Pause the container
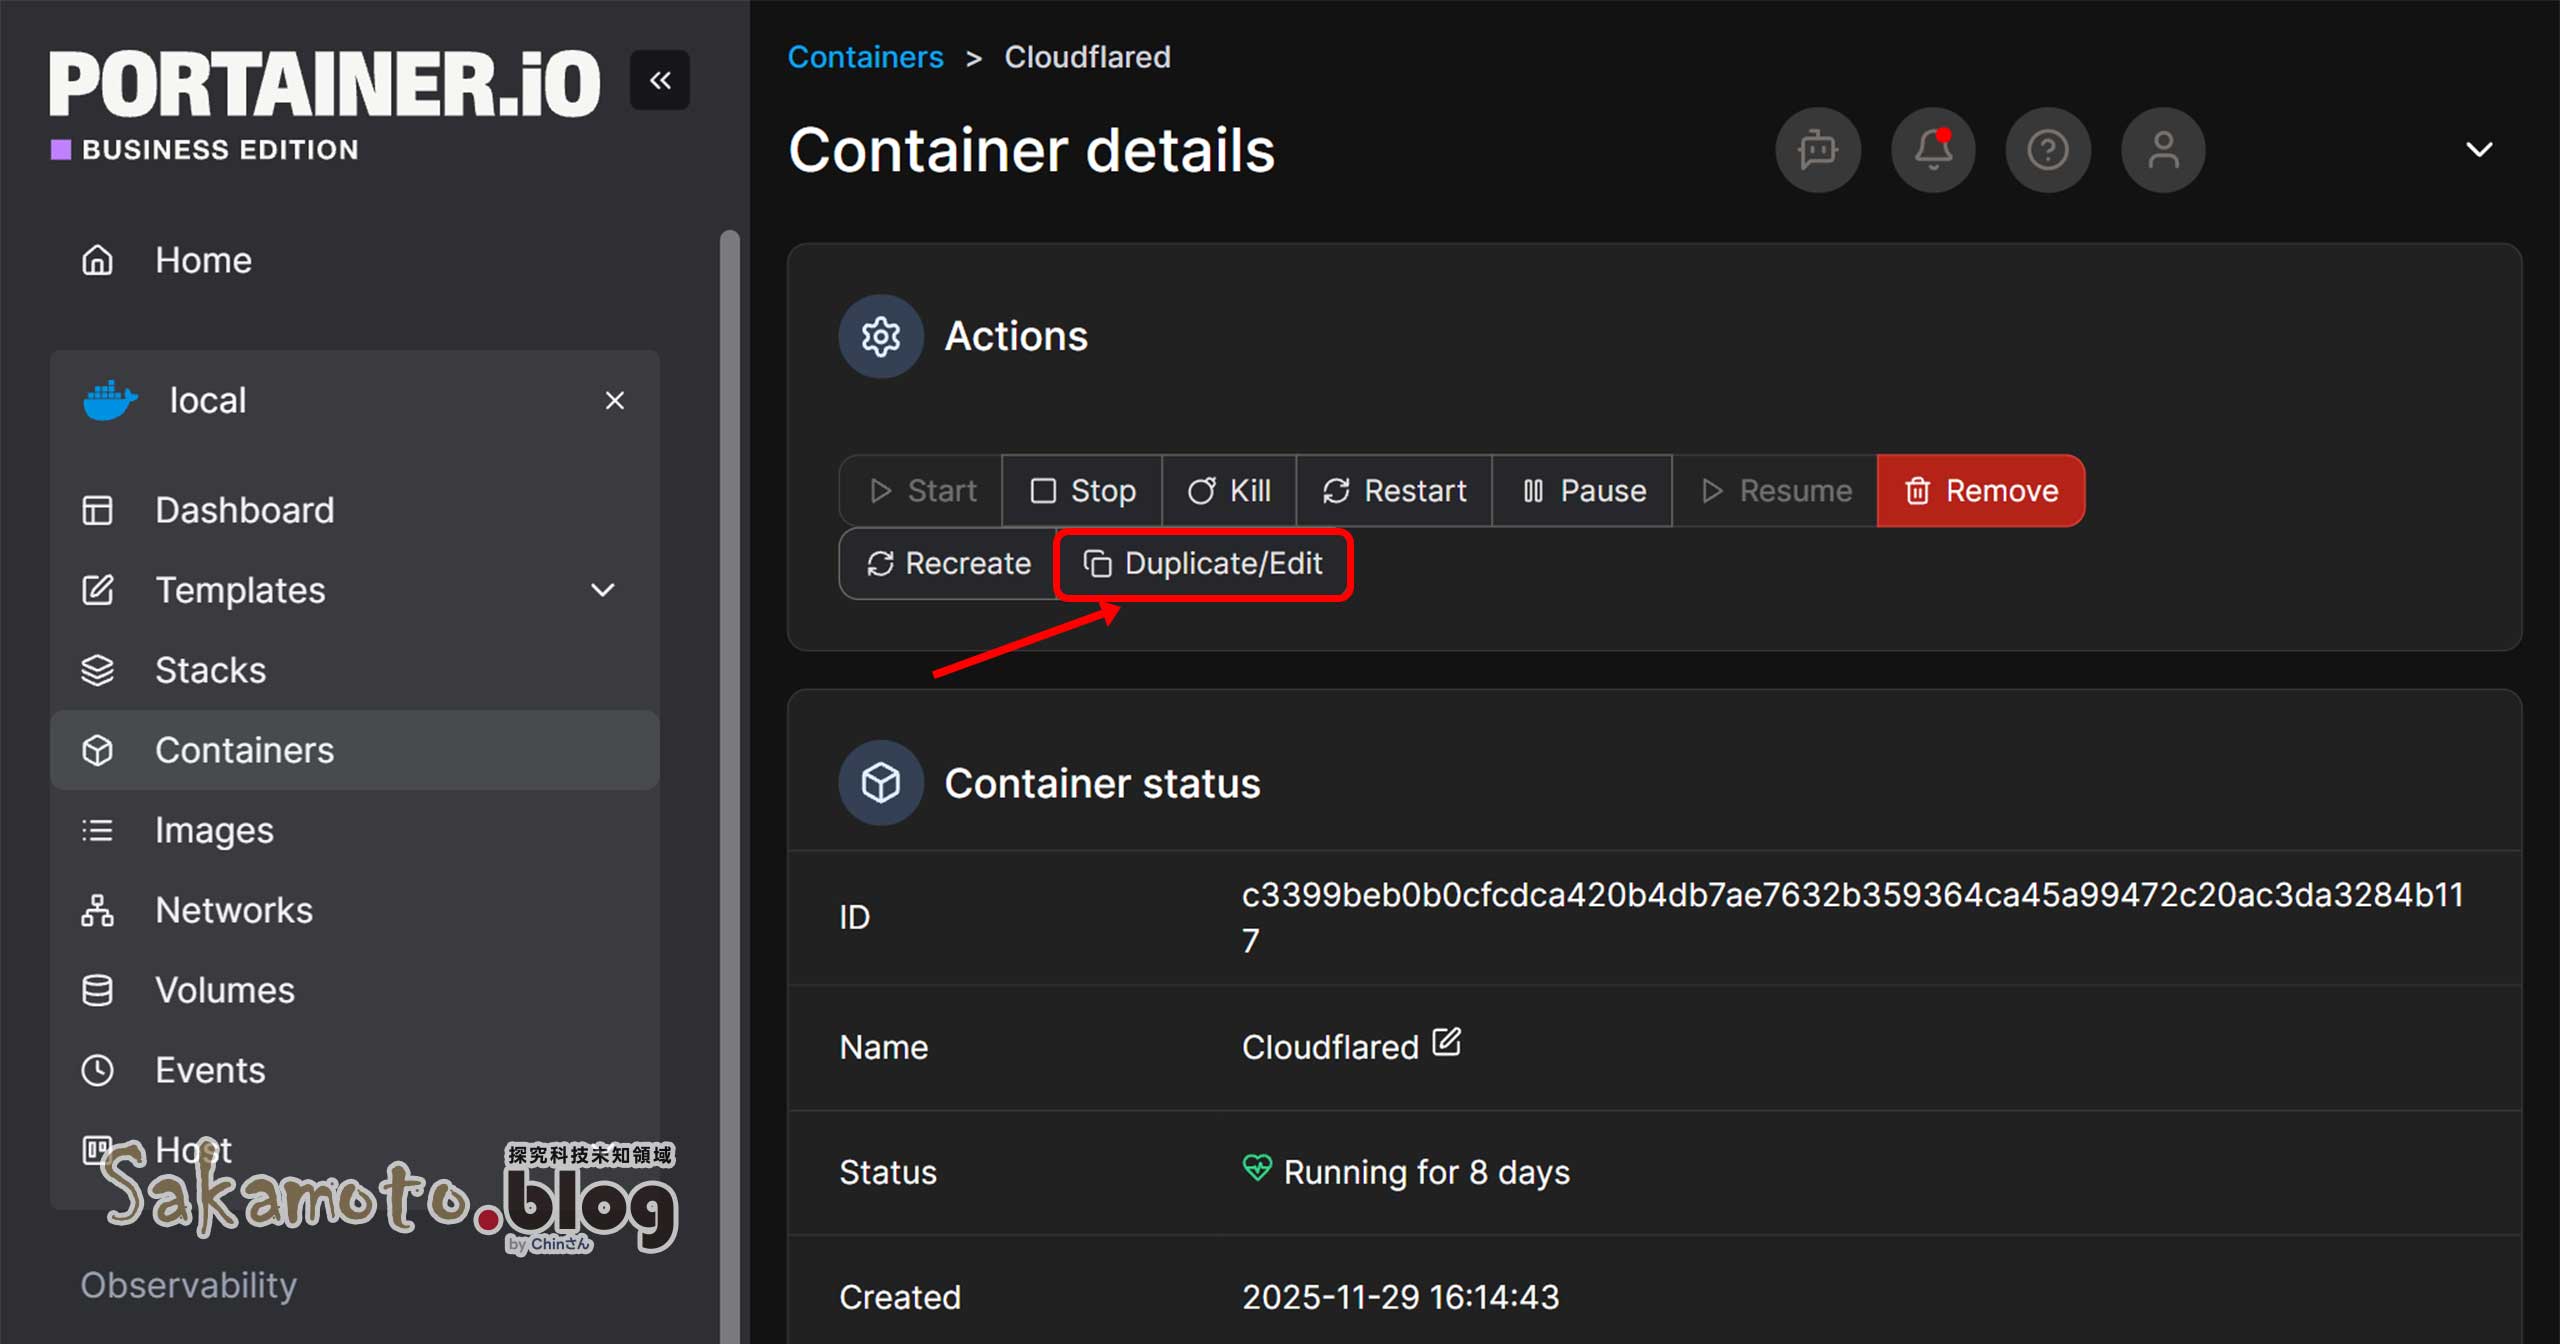The image size is (2560, 1344). [1582, 491]
